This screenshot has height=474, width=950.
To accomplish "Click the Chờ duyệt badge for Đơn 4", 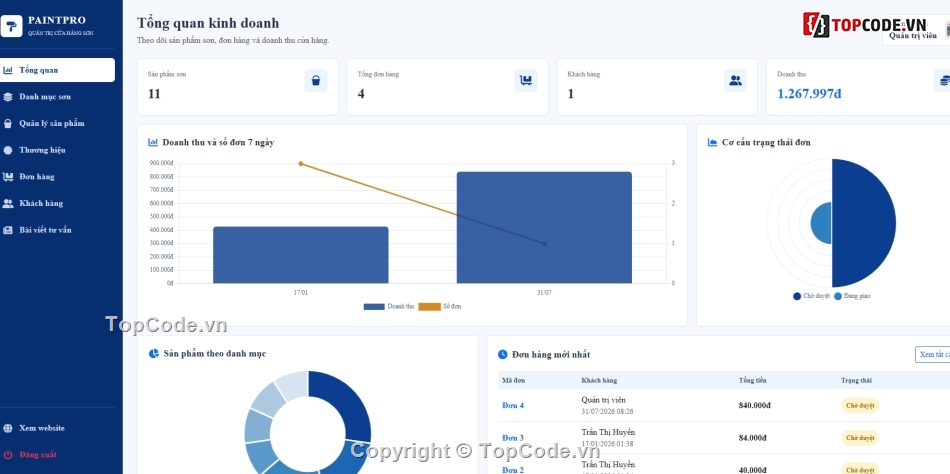I will [x=860, y=406].
